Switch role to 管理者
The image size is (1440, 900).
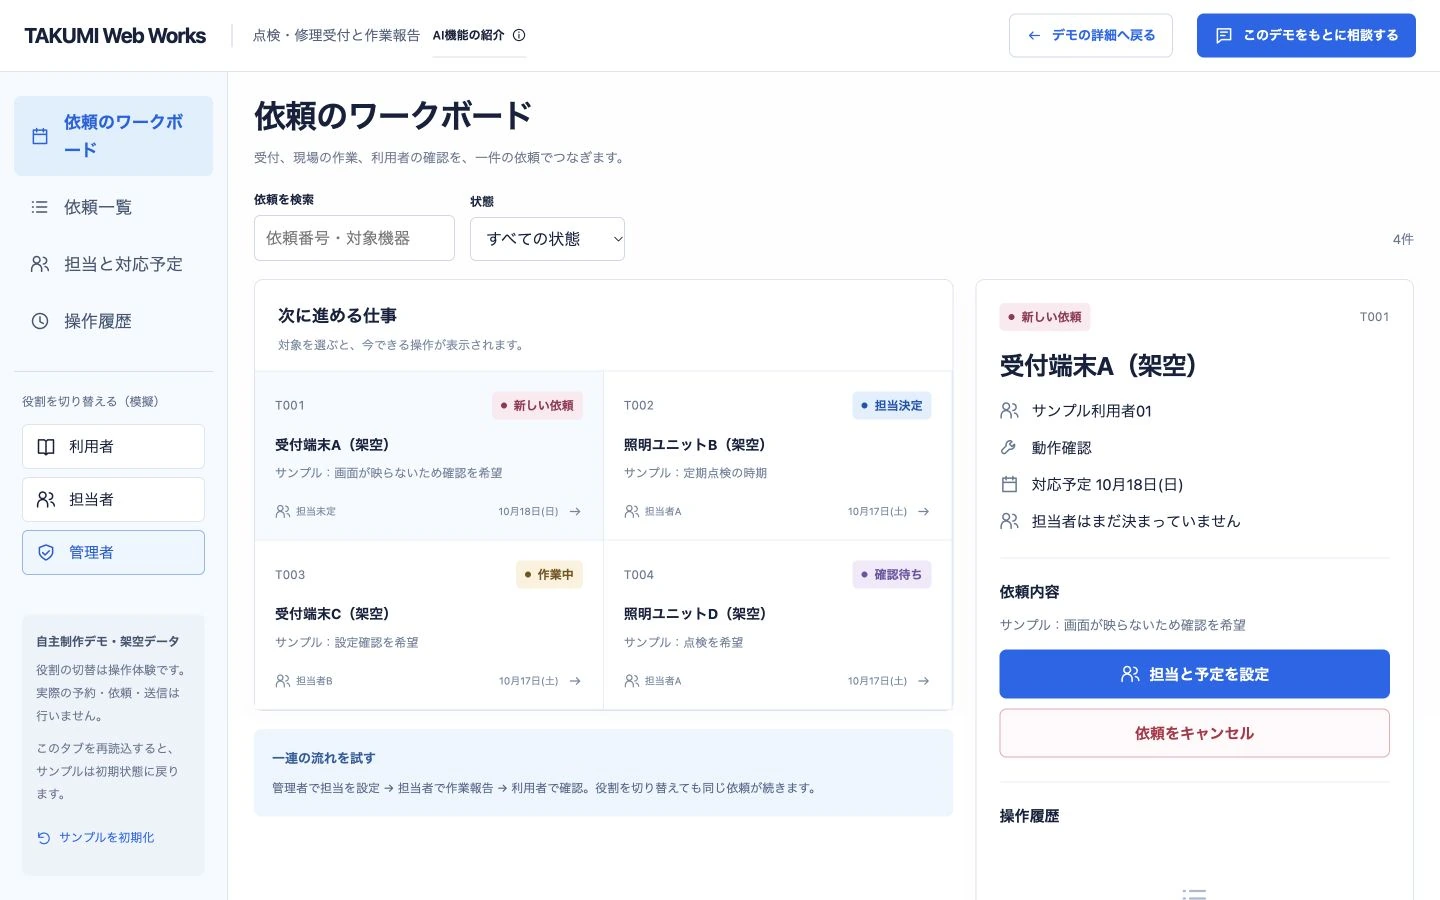113,552
